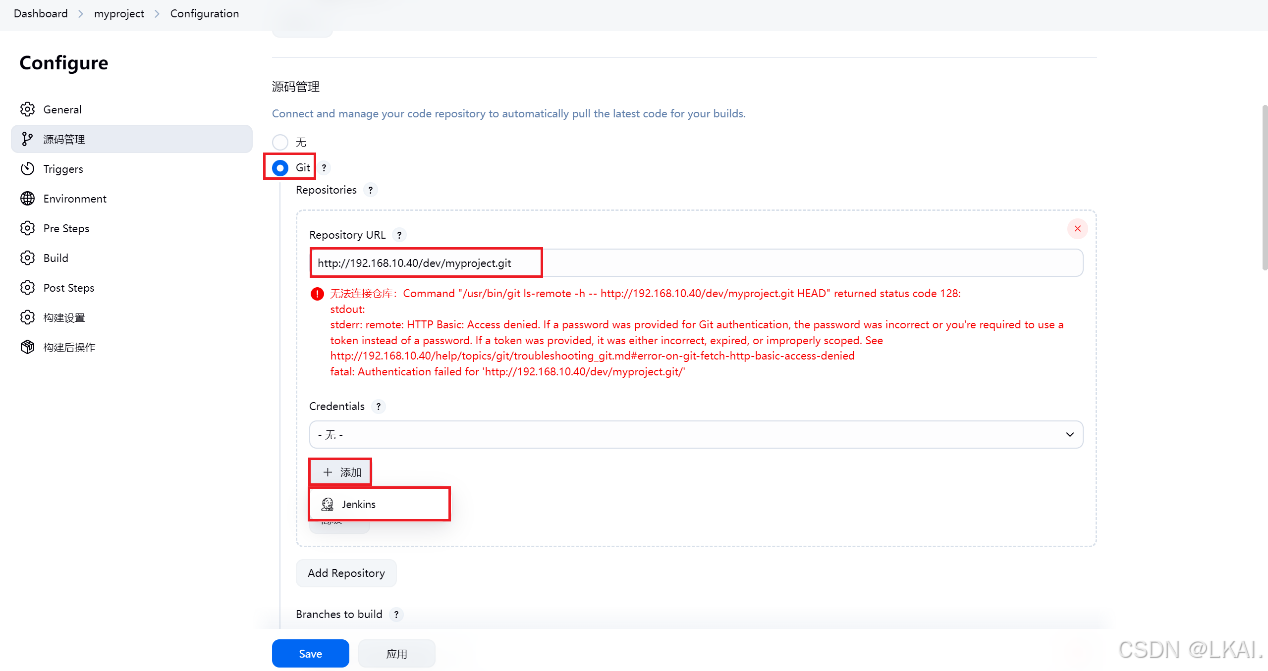The image size is (1268, 671).
Task: Open Configuration breadcrumb
Action: 205,14
